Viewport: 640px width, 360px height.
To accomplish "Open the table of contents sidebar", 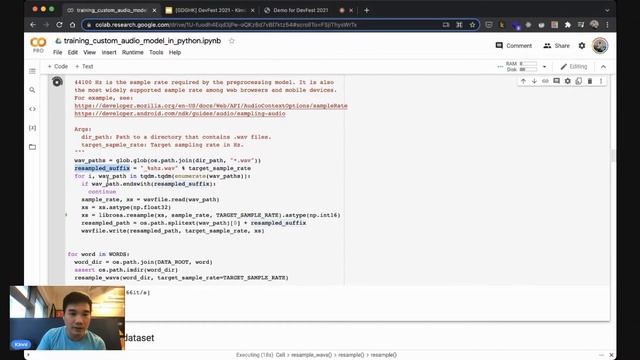I will pyautogui.click(x=32, y=71).
